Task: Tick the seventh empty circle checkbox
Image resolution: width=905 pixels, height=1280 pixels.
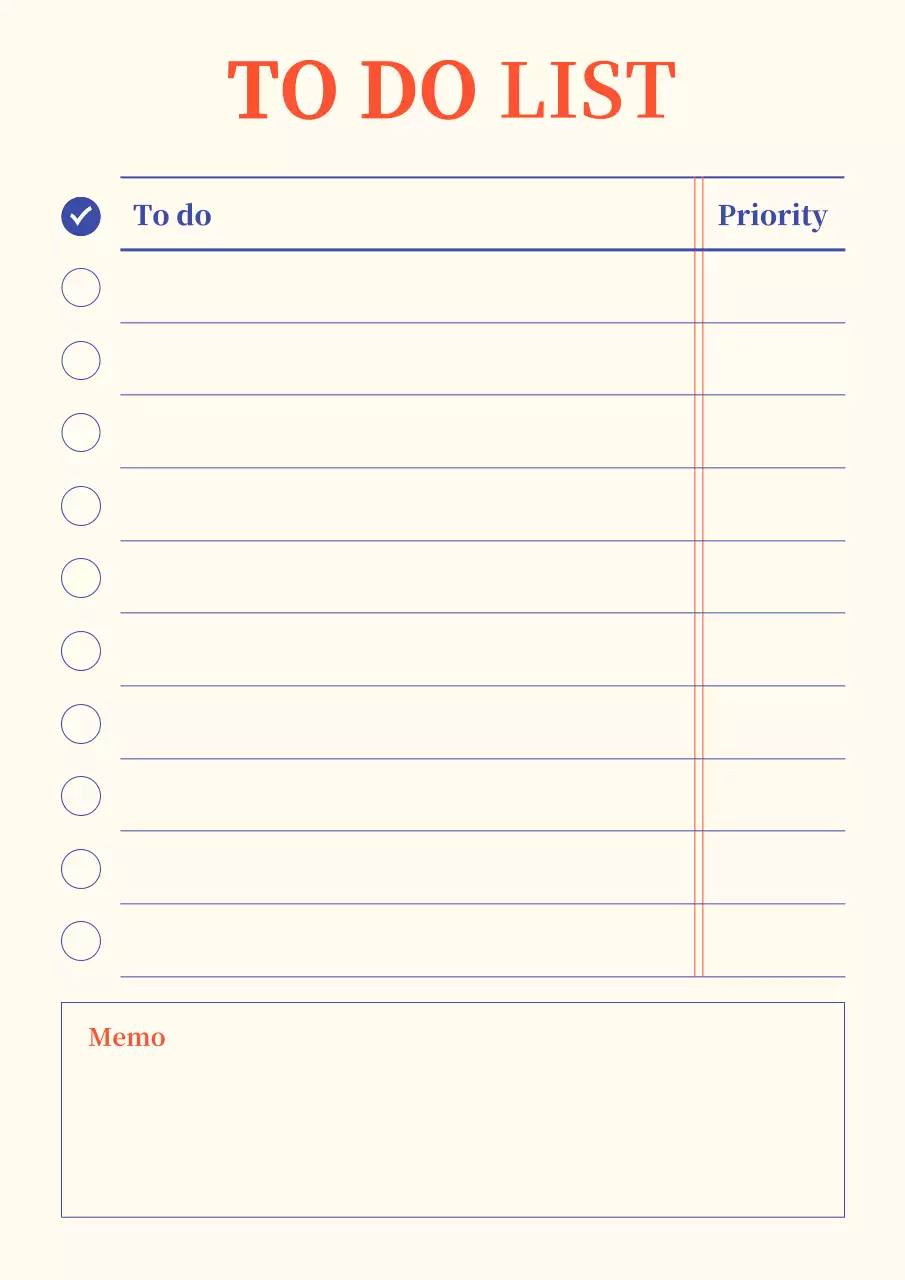Action: [81, 724]
